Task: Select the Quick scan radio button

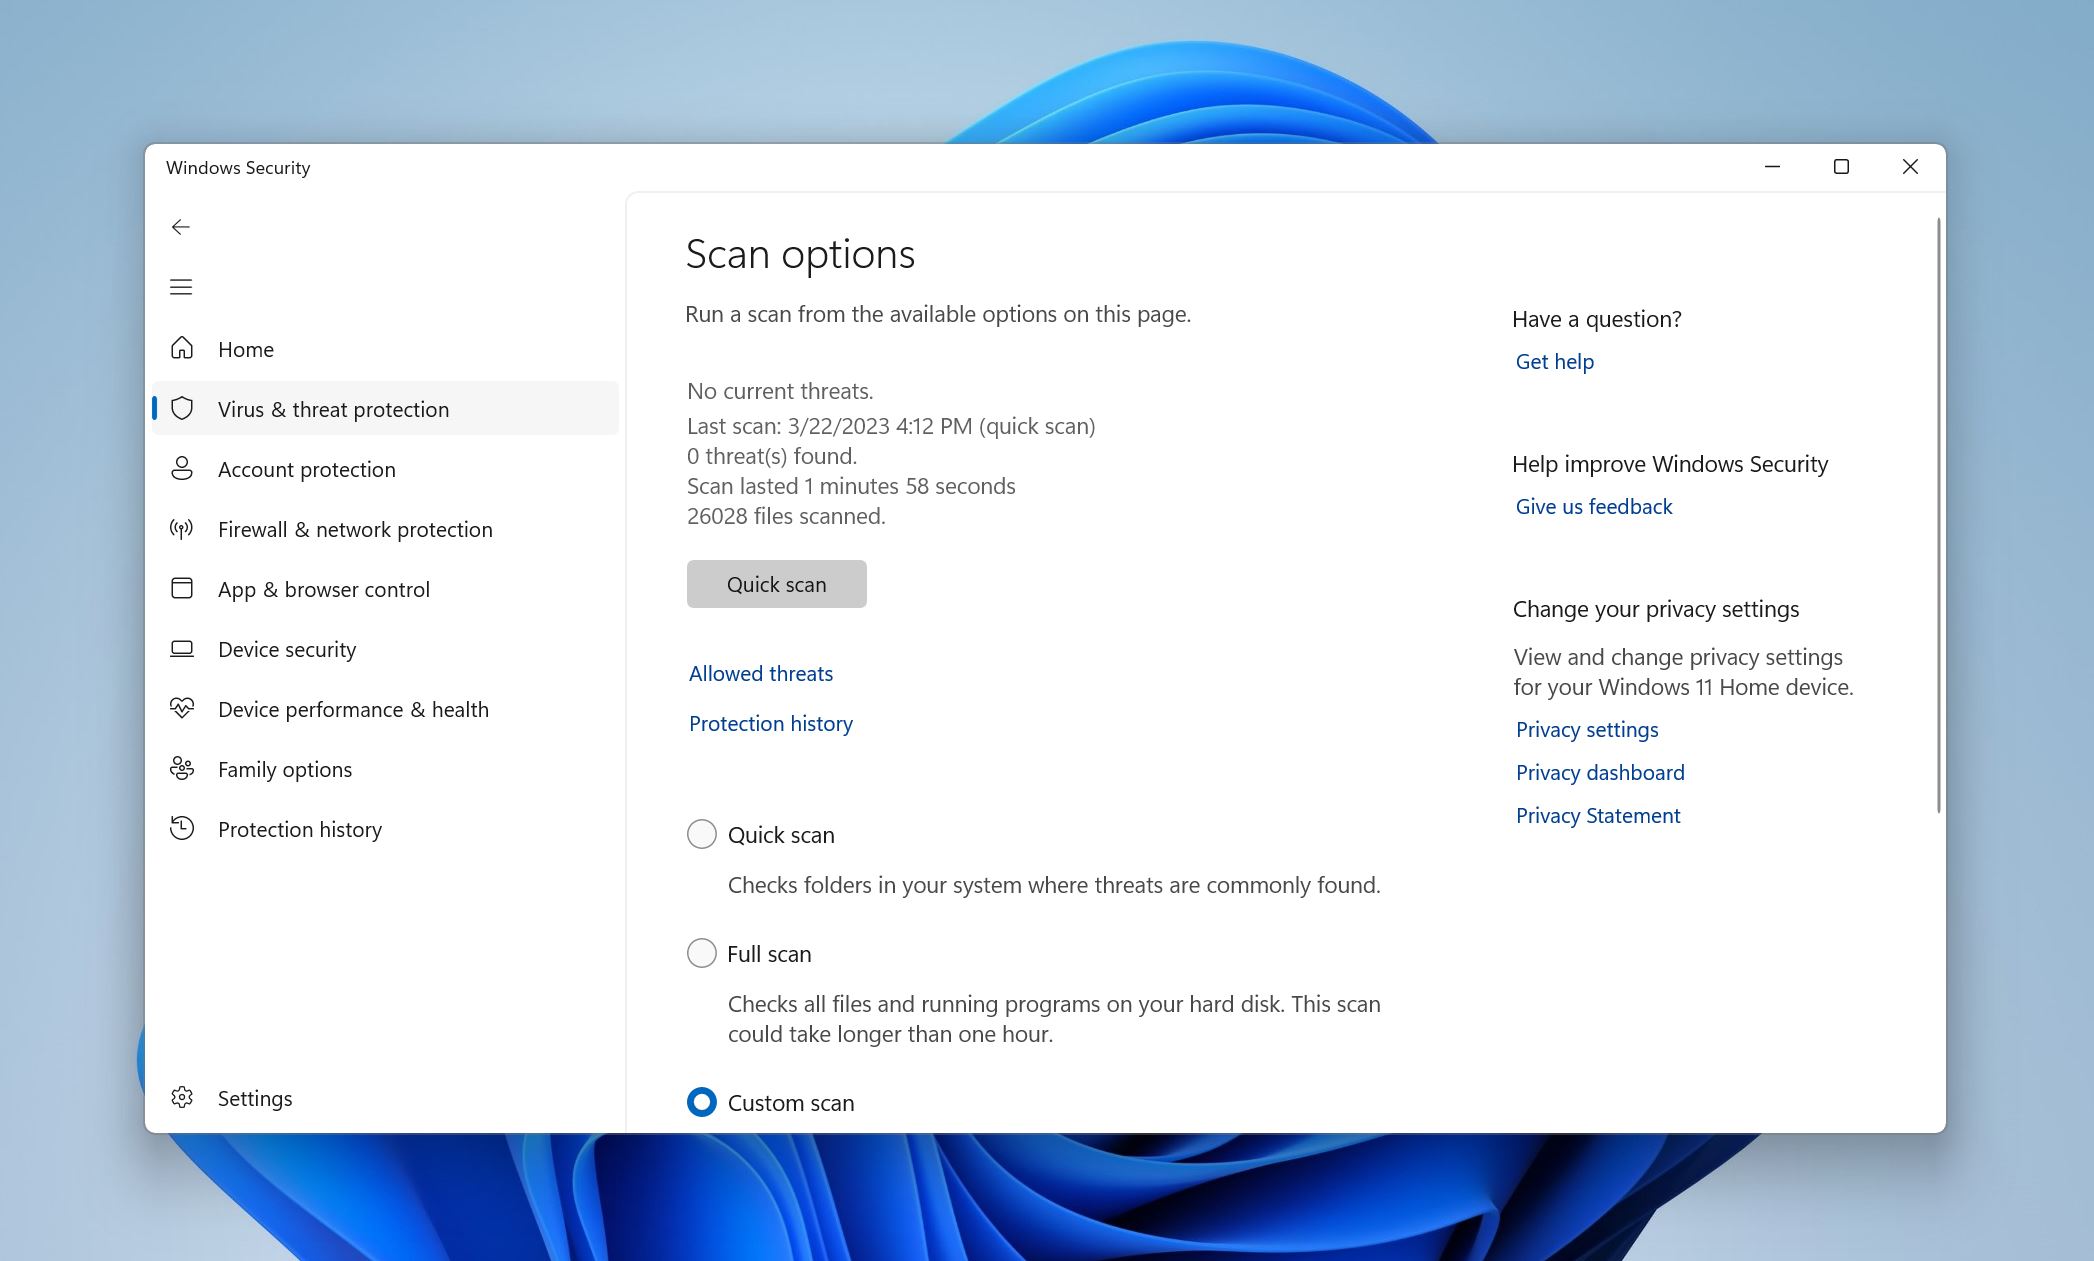Action: tap(700, 833)
